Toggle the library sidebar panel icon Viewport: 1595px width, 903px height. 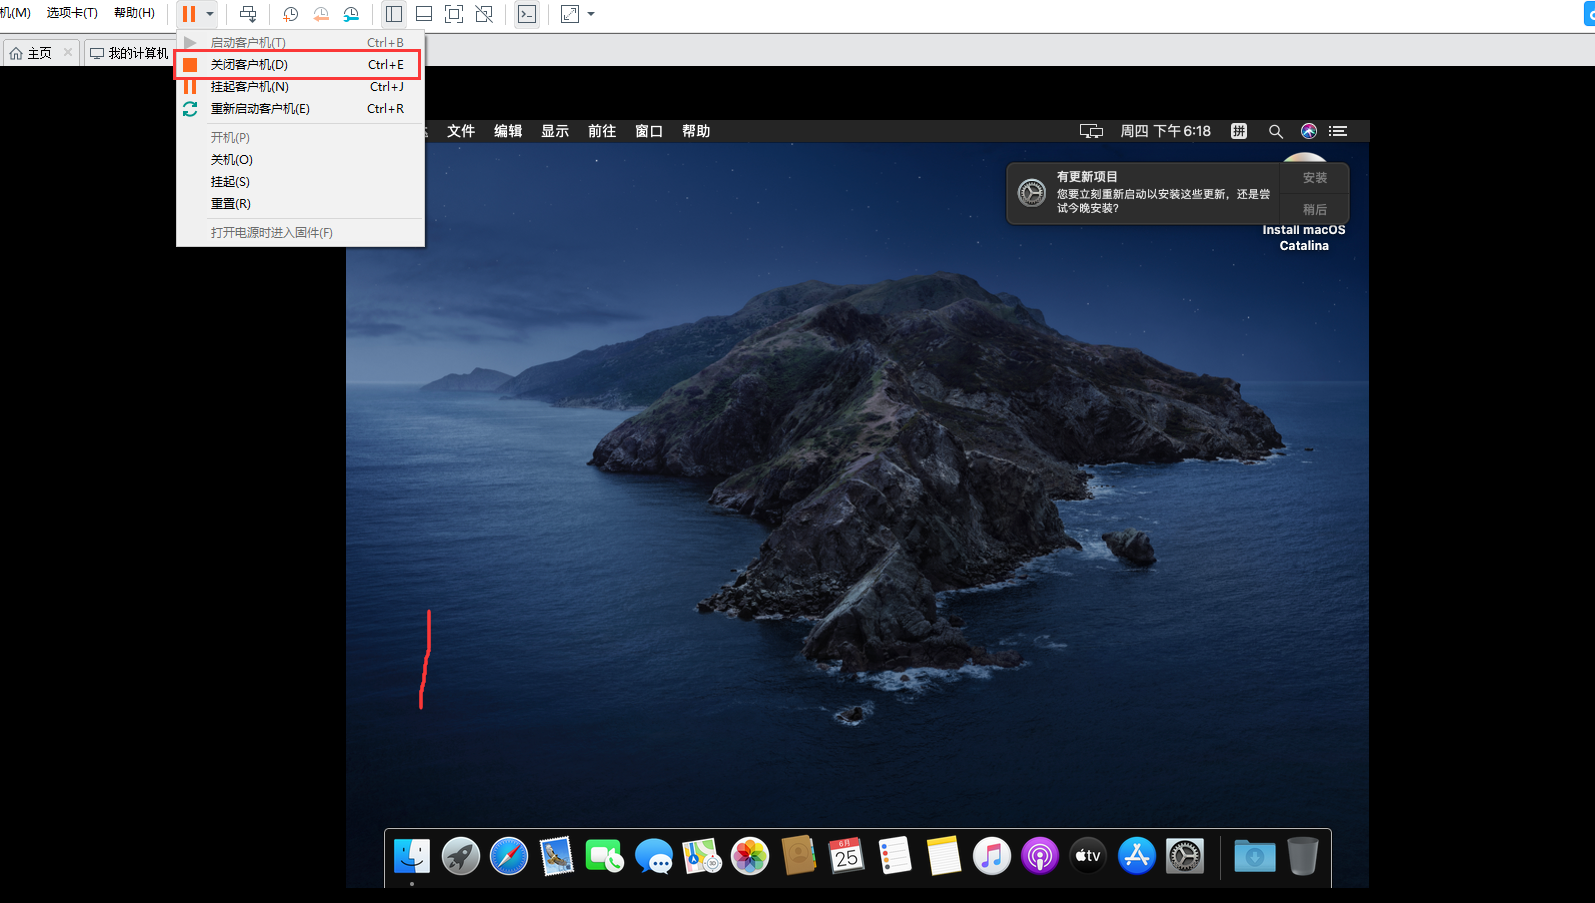(394, 14)
